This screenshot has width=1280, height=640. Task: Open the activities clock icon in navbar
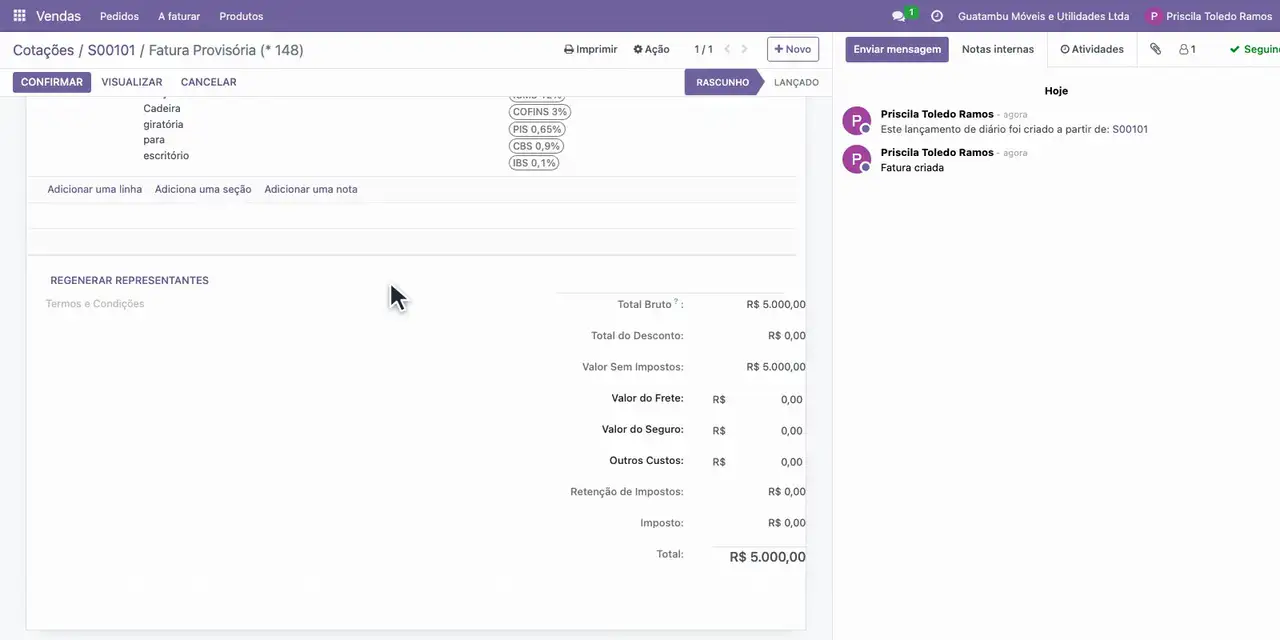click(937, 16)
